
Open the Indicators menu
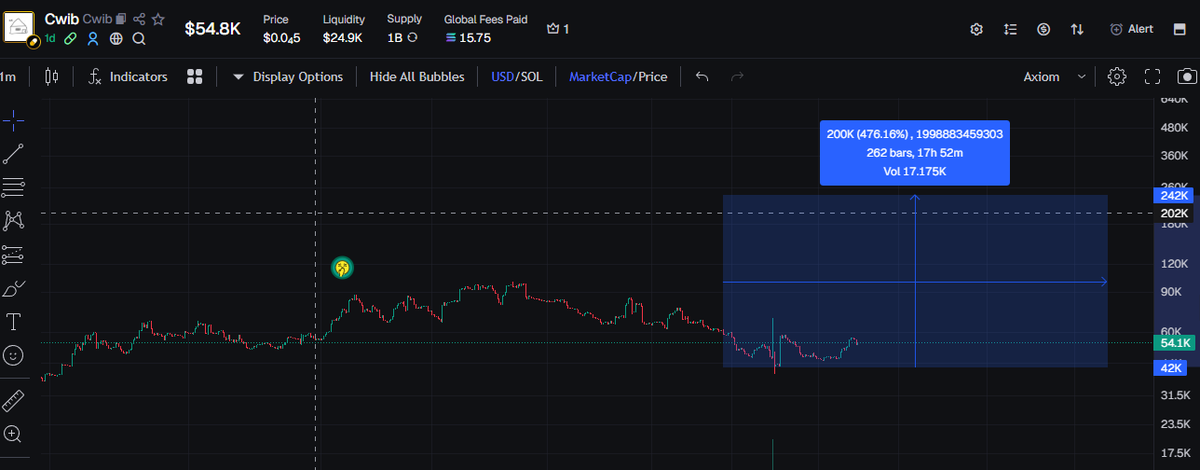(x=128, y=76)
